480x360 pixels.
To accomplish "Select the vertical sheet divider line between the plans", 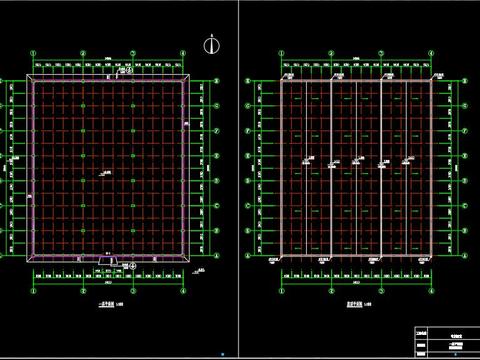I will (239, 178).
